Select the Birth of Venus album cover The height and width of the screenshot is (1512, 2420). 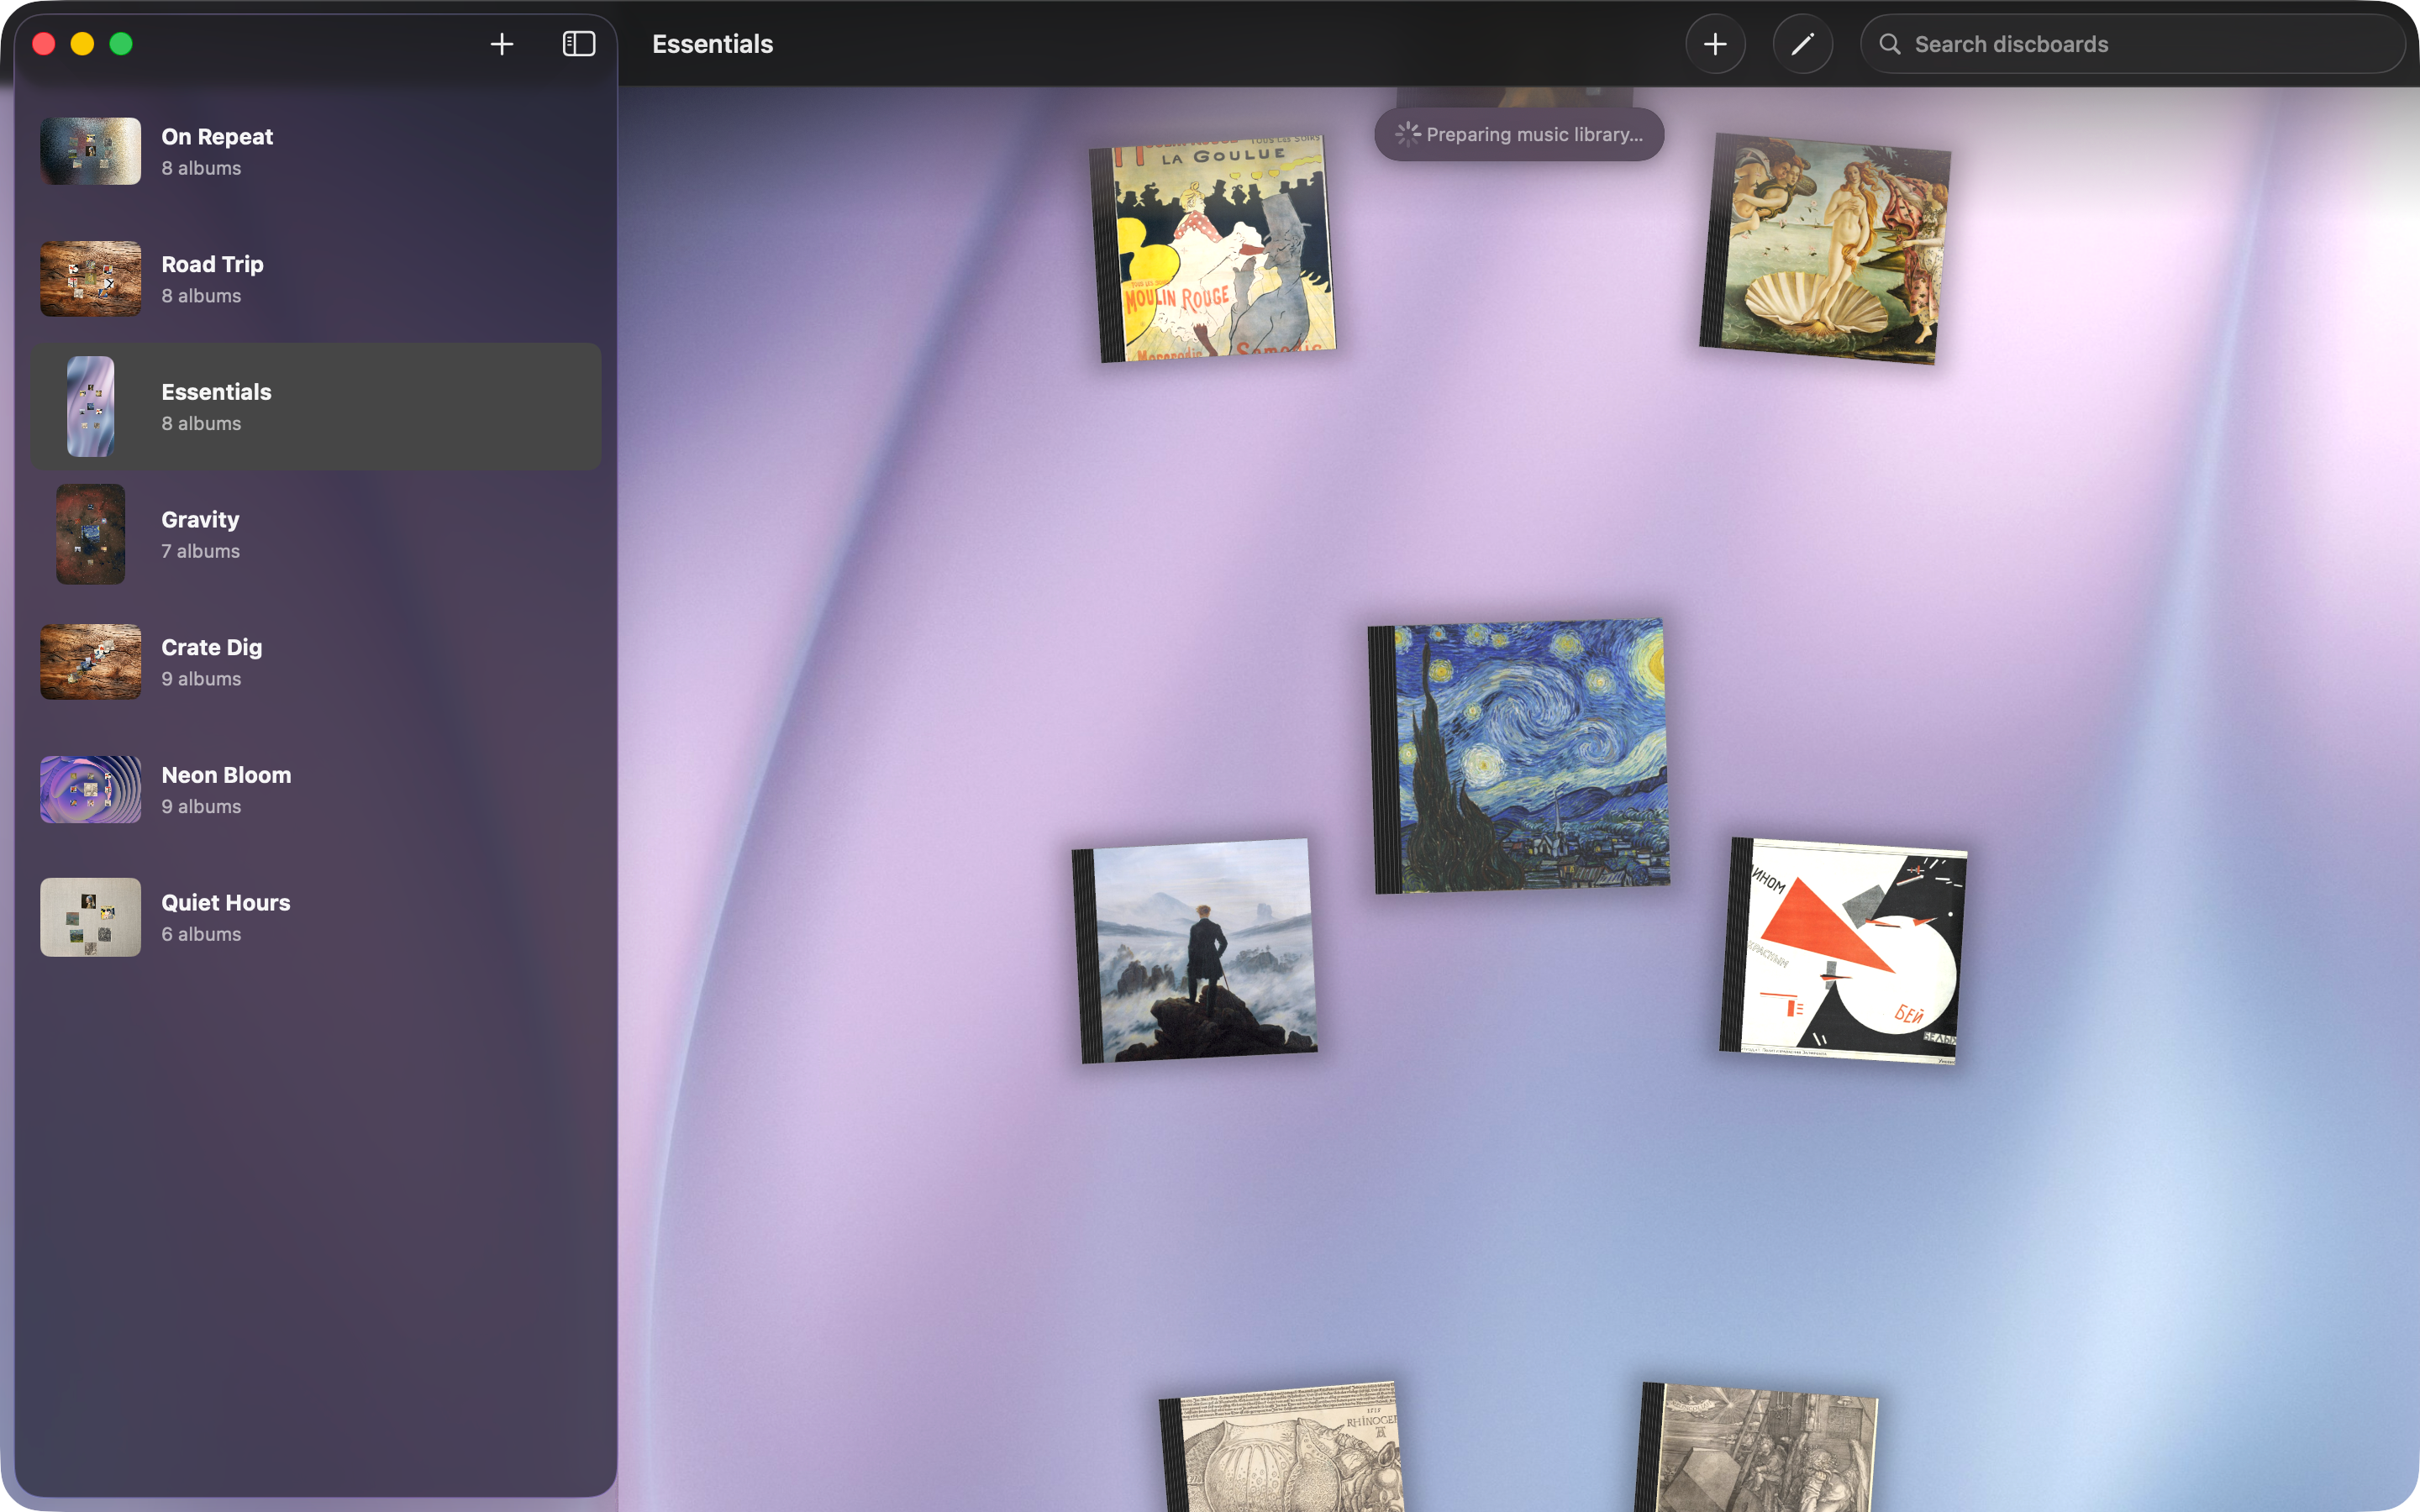[x=1825, y=249]
